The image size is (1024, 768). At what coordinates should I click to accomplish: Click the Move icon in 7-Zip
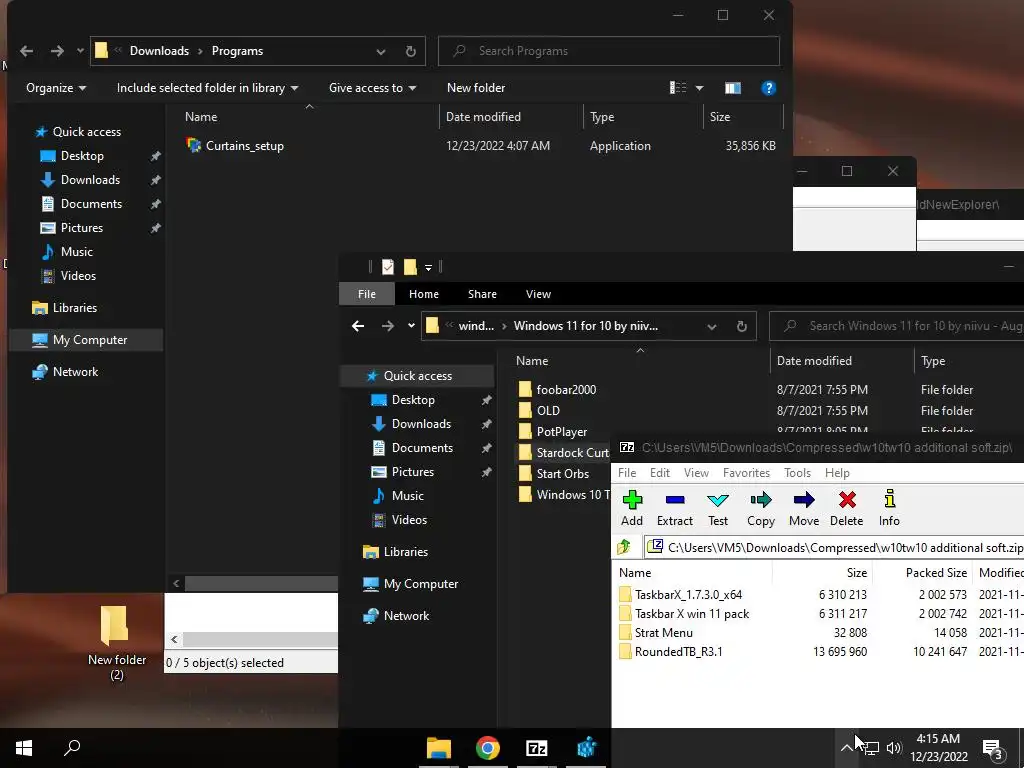[x=804, y=508]
